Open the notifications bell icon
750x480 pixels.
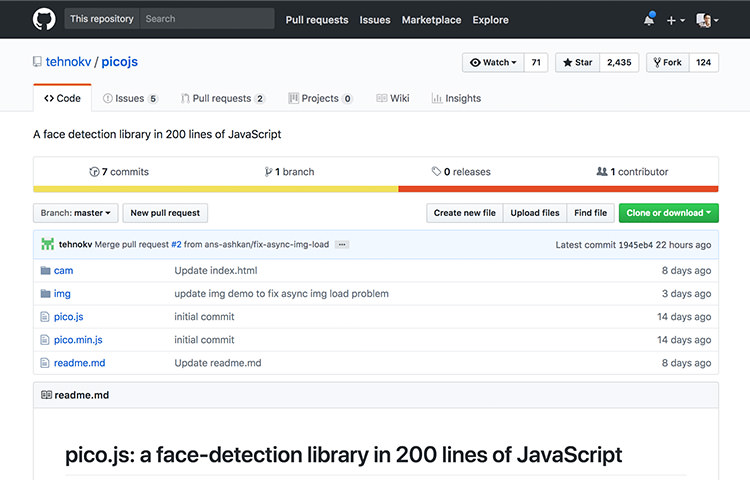649,20
